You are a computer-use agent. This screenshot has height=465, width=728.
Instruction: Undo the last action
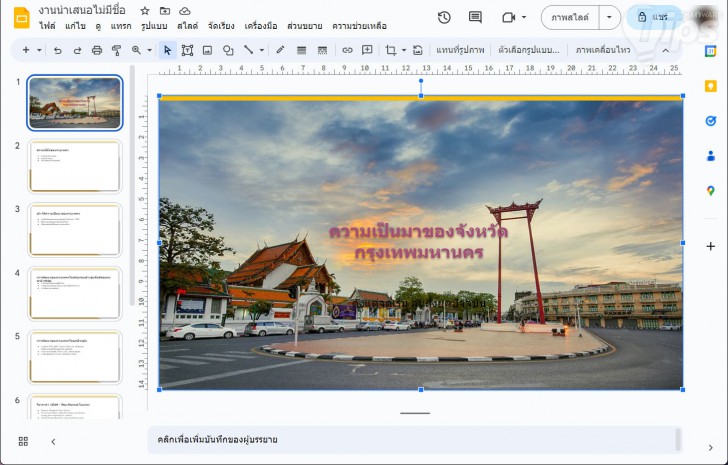point(58,50)
